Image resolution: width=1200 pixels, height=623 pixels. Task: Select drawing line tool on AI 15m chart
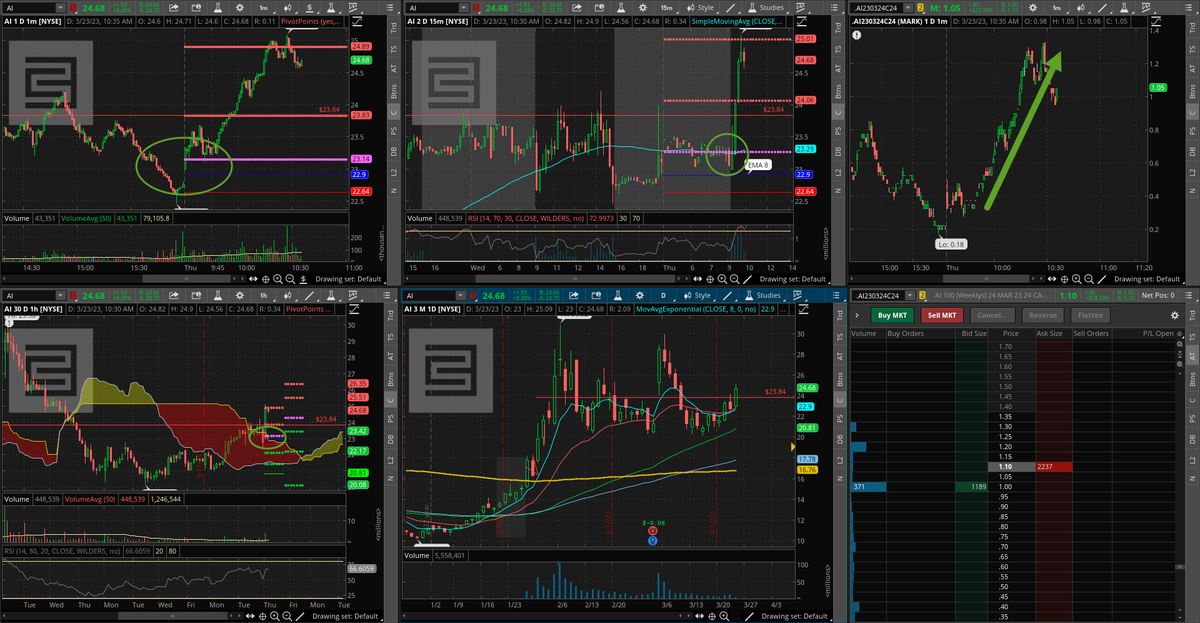coord(731,8)
